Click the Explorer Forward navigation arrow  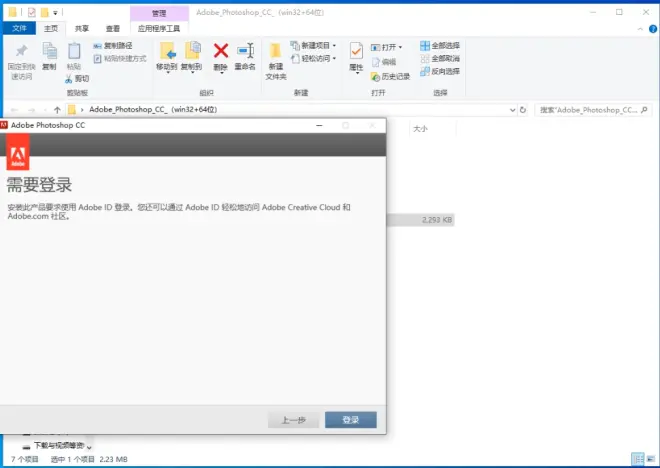pyautogui.click(x=31, y=110)
